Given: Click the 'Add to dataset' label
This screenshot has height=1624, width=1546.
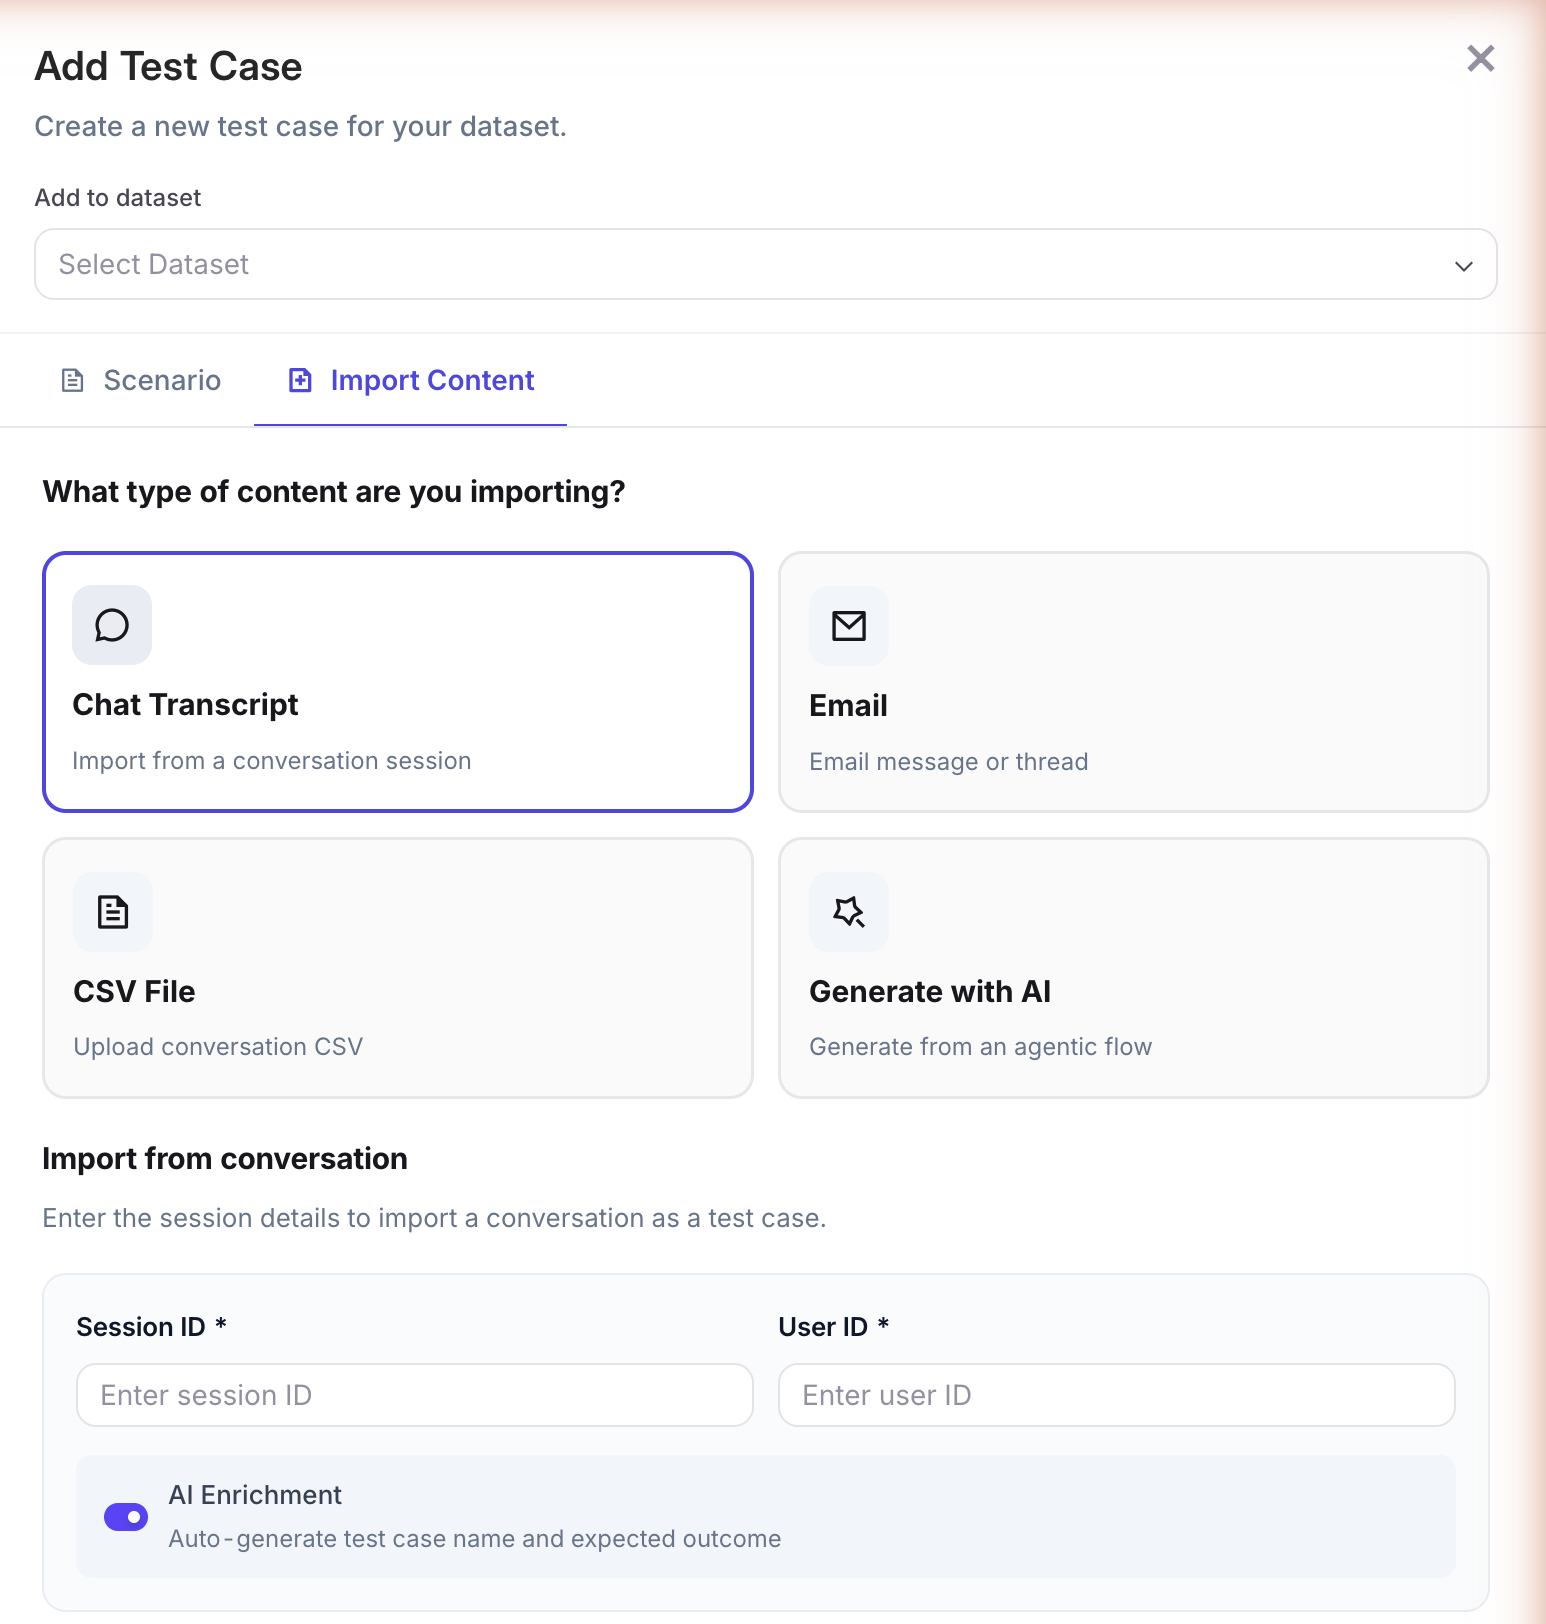Looking at the screenshot, I should pyautogui.click(x=118, y=198).
